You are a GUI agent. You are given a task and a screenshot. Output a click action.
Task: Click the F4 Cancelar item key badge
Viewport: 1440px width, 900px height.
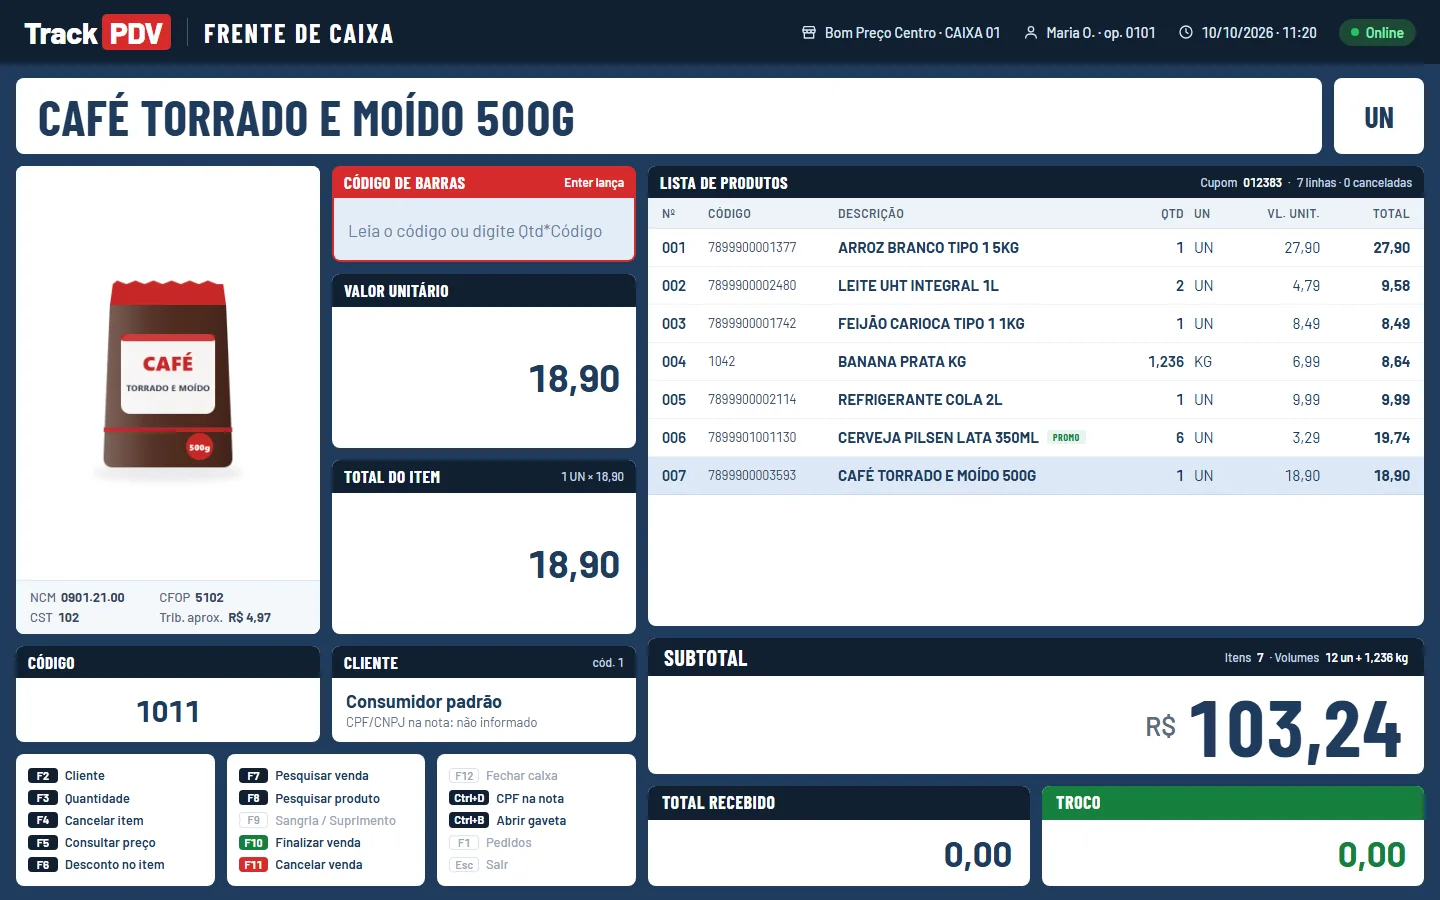pos(43,820)
